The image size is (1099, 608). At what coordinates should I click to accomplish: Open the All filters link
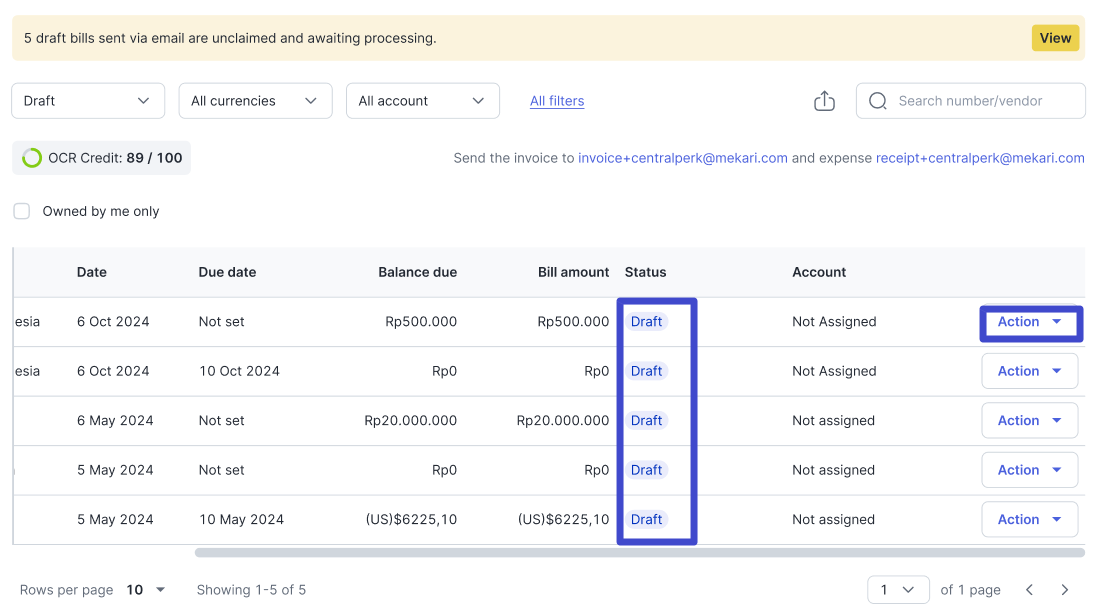pos(557,101)
